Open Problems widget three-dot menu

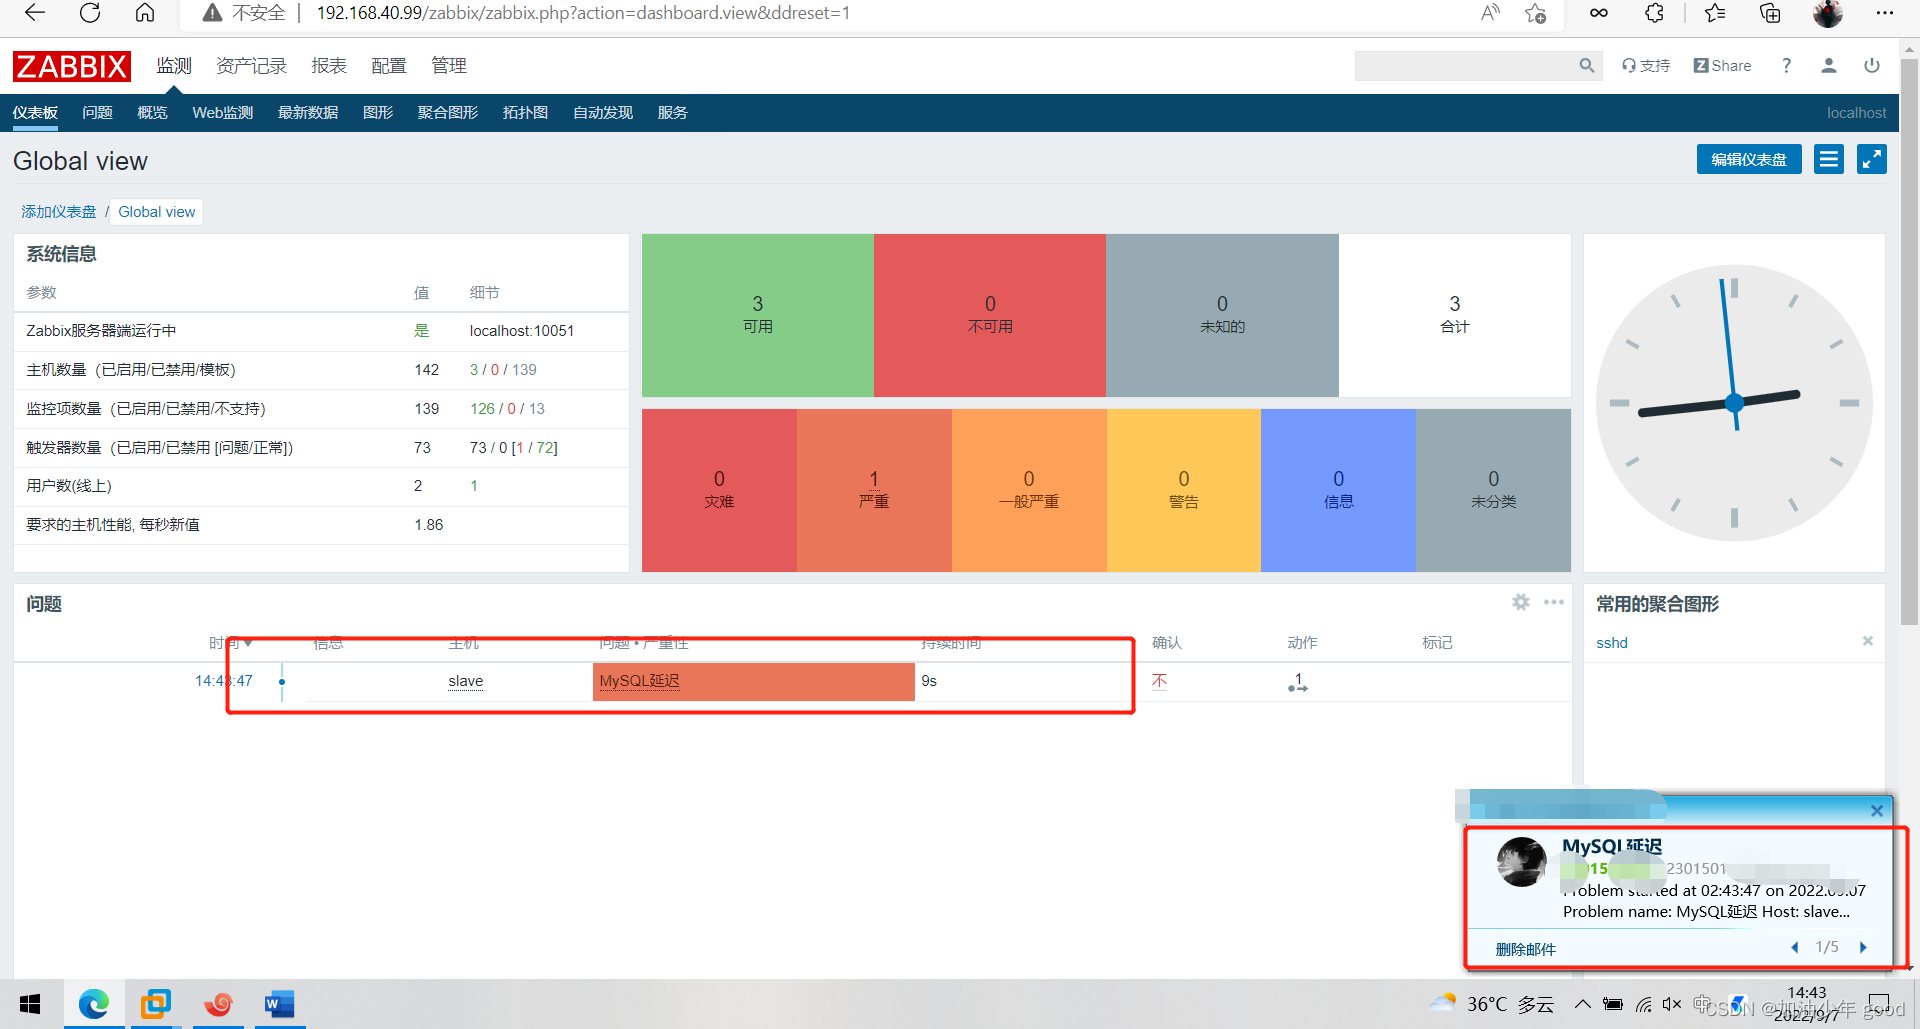tap(1554, 602)
